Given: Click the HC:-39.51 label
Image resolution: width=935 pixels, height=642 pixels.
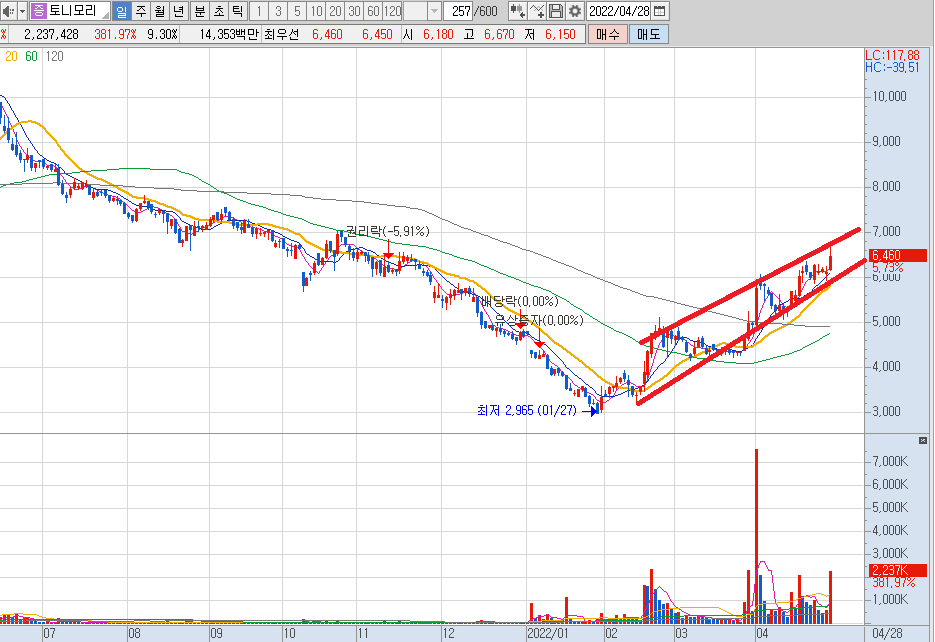Looking at the screenshot, I should point(892,67).
